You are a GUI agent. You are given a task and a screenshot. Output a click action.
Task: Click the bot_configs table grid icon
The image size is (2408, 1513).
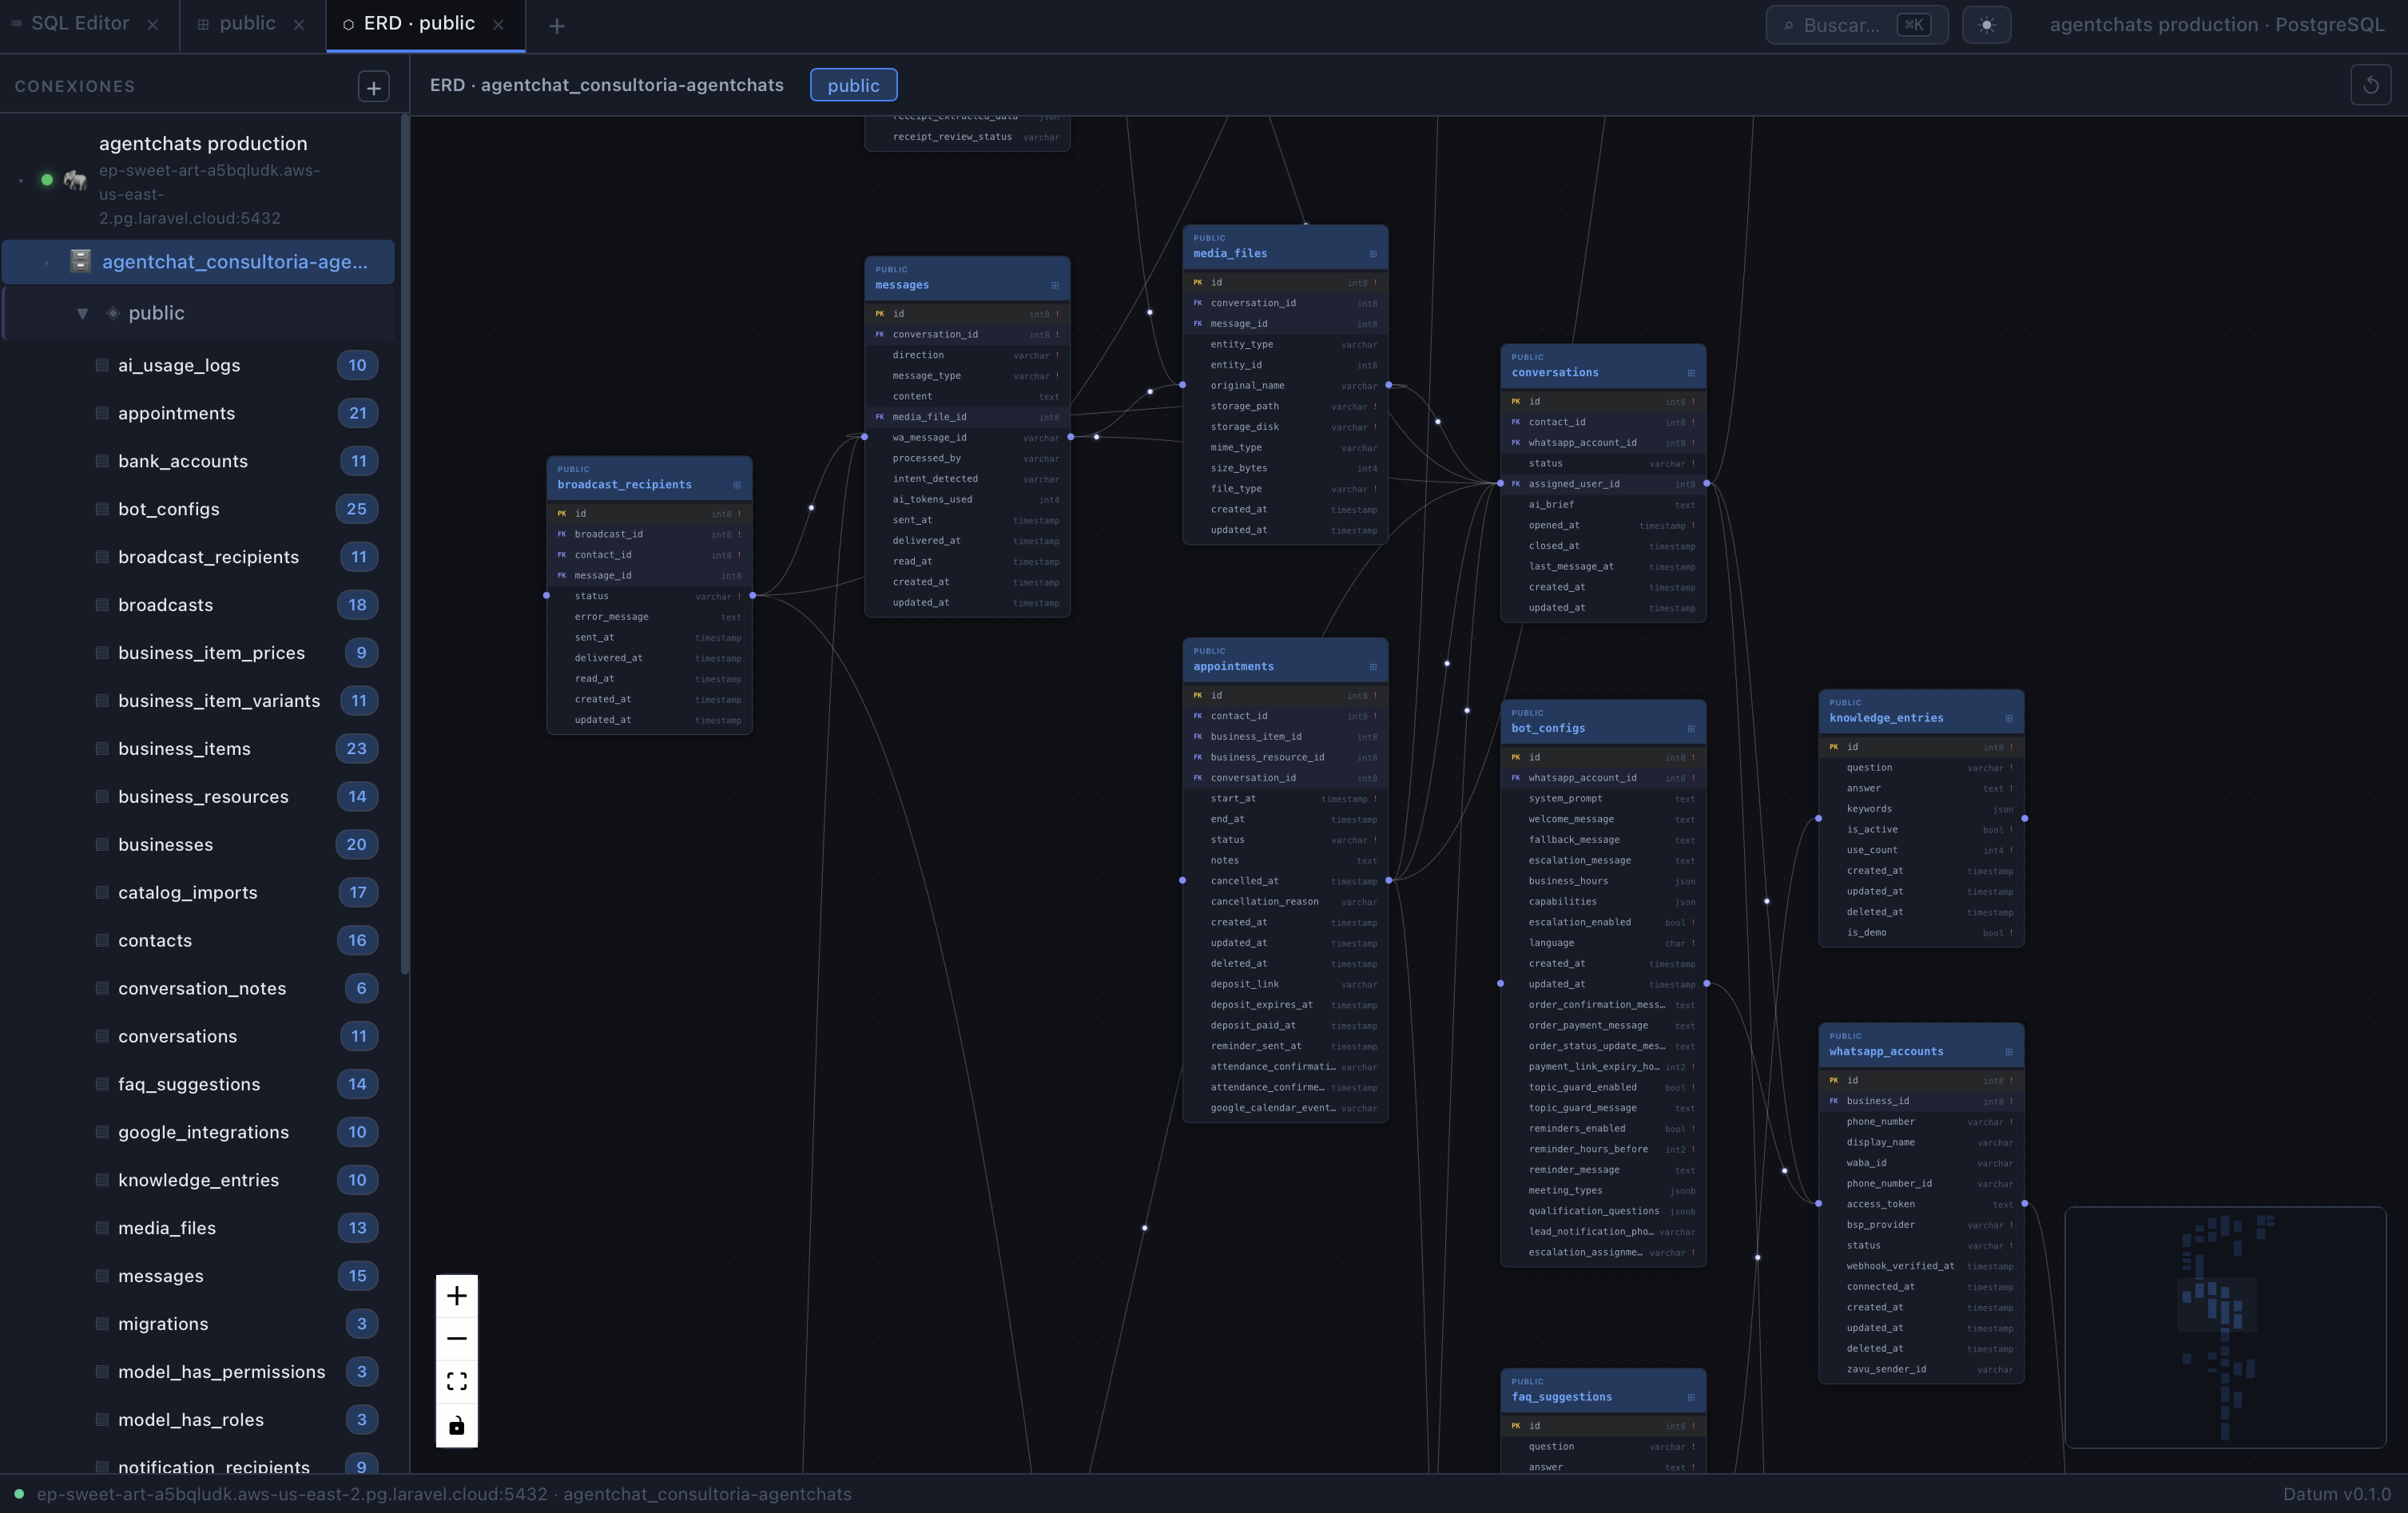click(x=1690, y=729)
